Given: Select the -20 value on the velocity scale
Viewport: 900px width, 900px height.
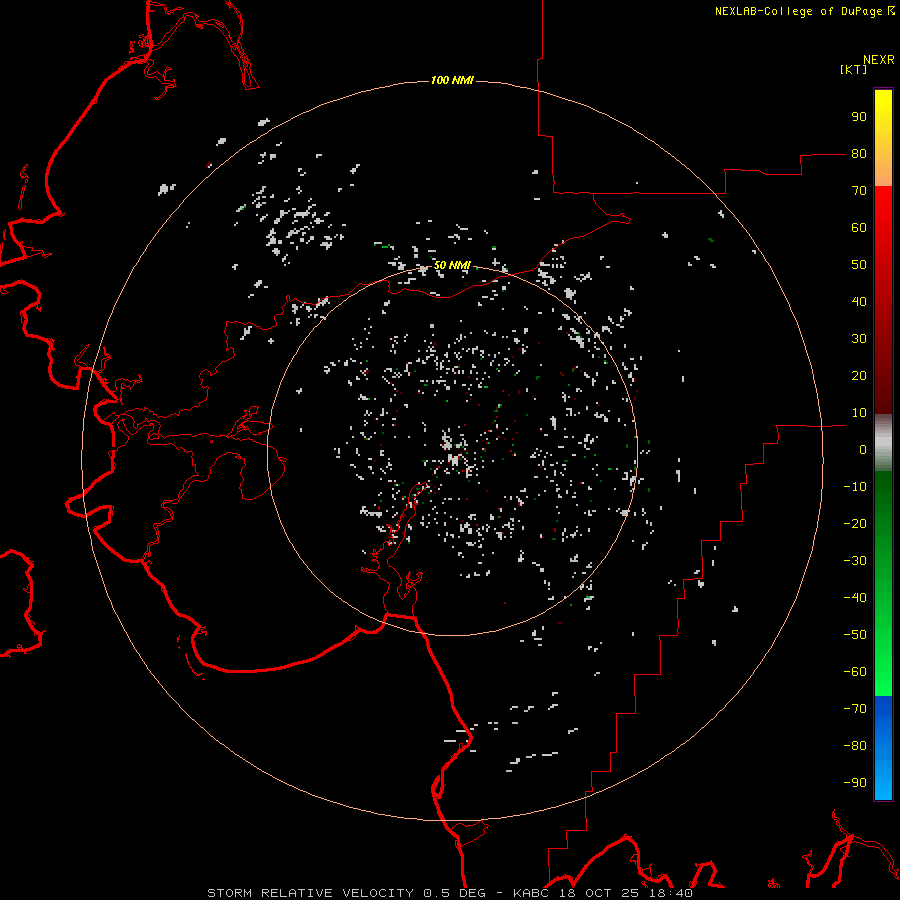Looking at the screenshot, I should point(855,524).
